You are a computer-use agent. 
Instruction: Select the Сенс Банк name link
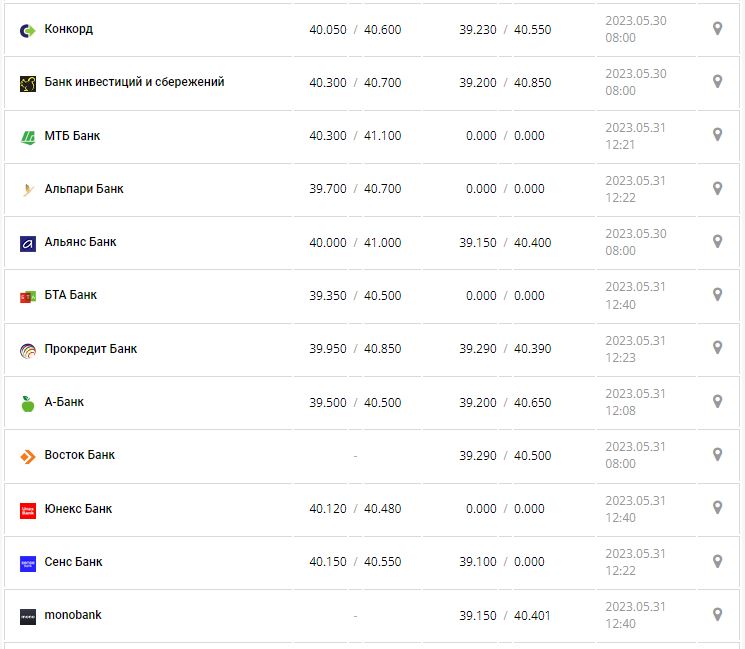73,561
